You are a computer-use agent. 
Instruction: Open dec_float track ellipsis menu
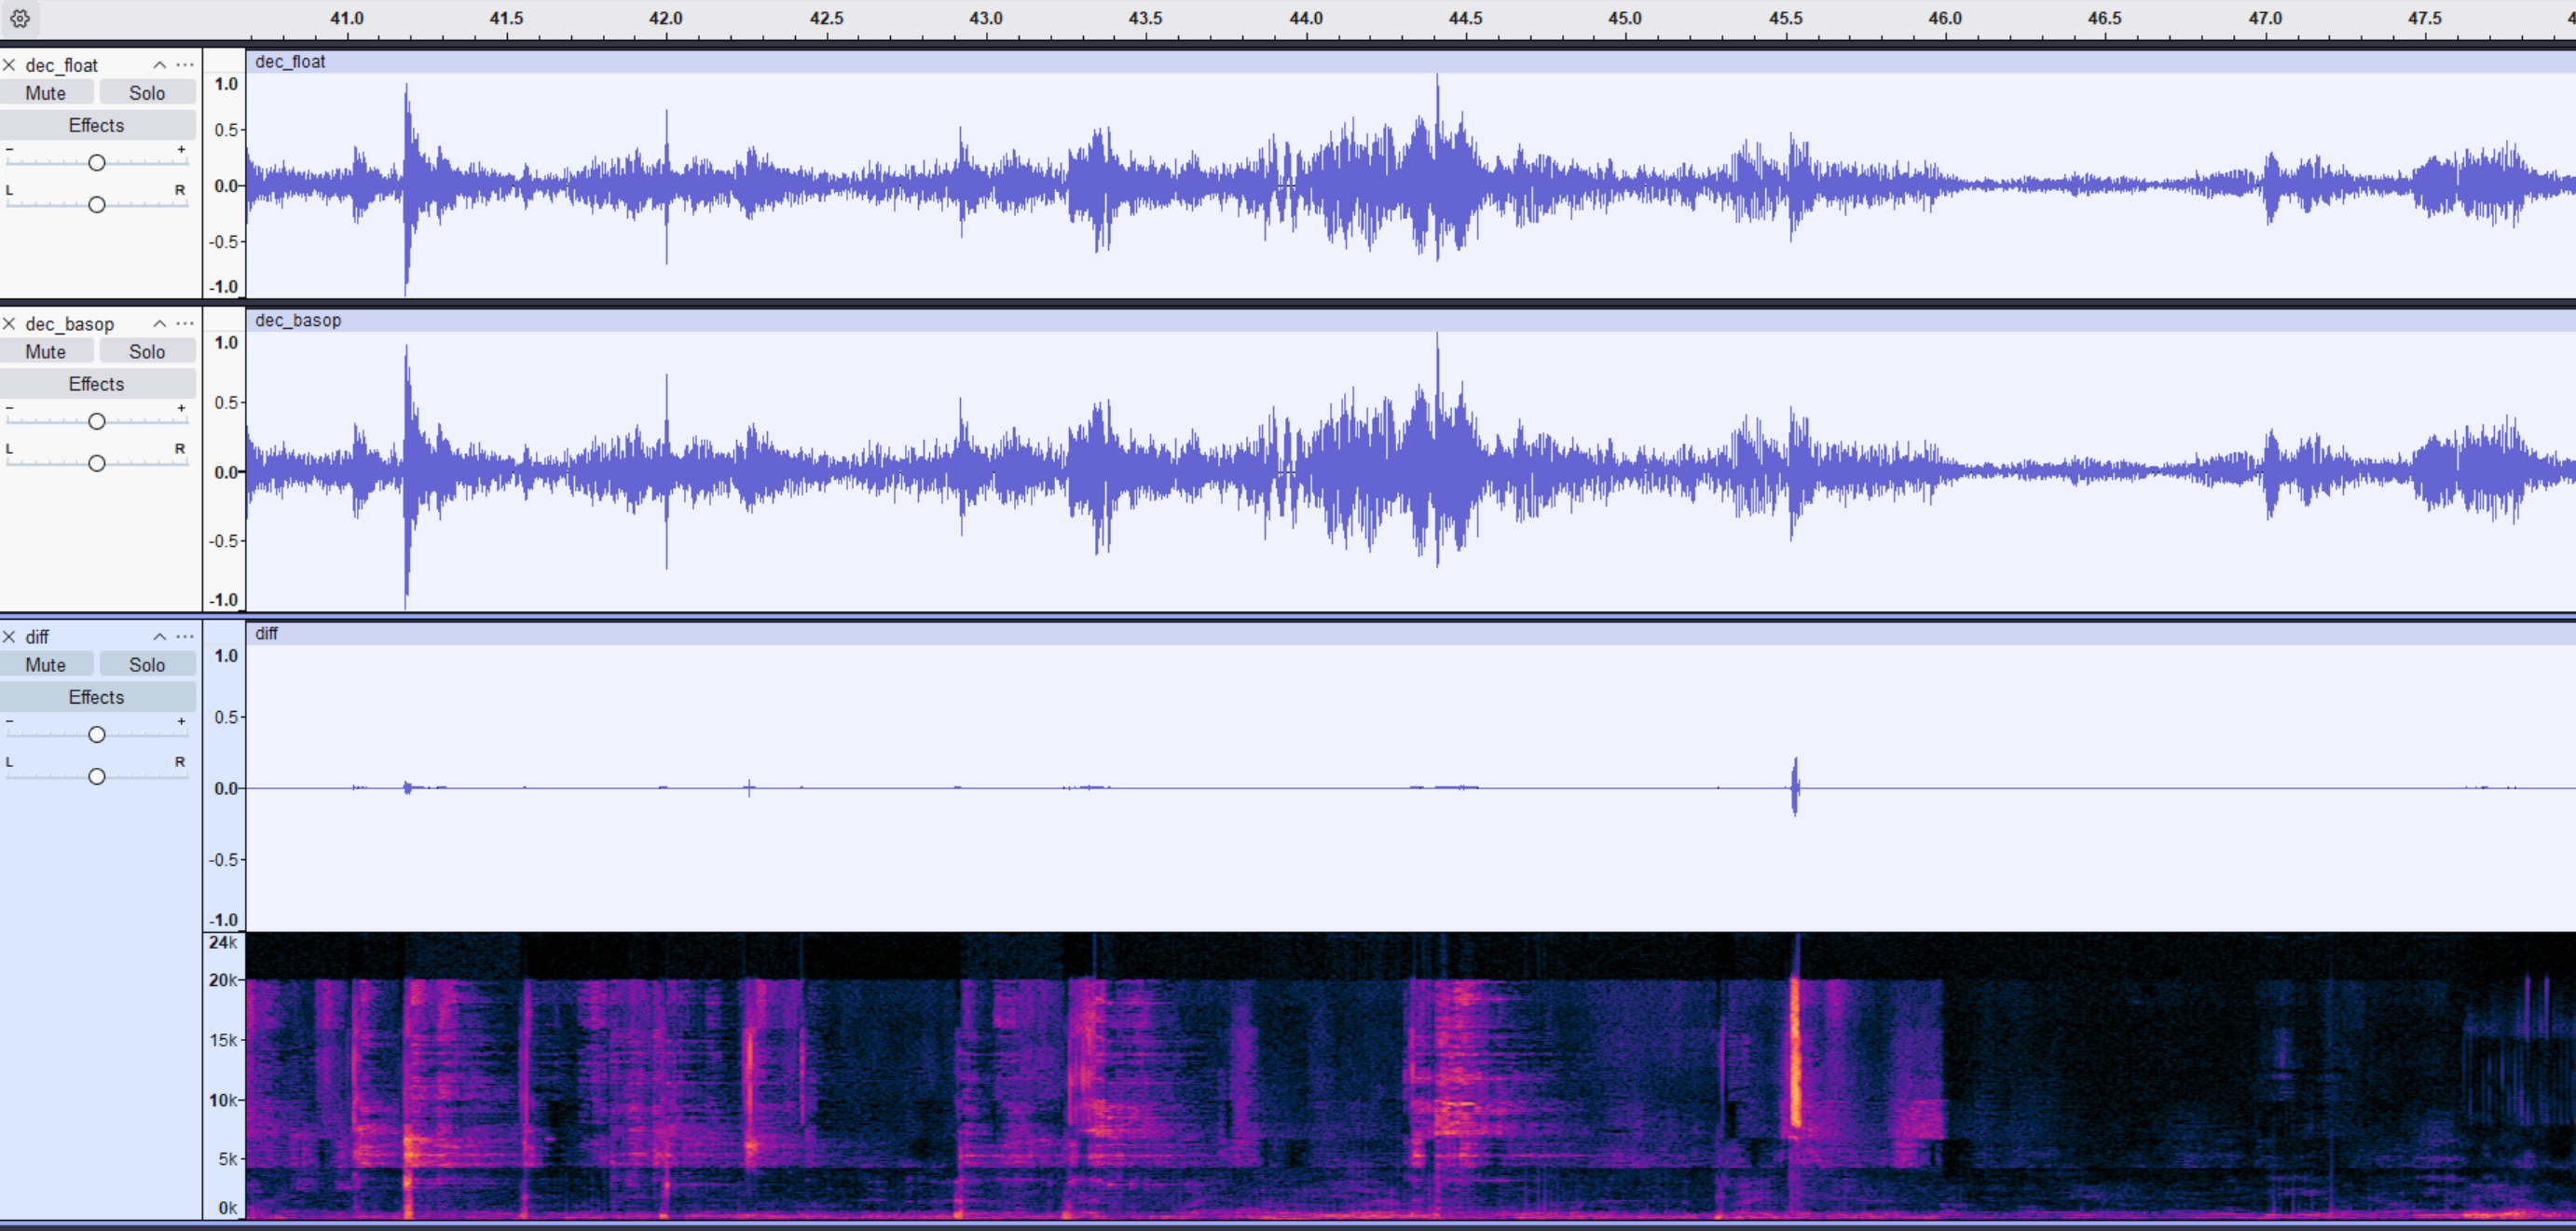coord(185,65)
